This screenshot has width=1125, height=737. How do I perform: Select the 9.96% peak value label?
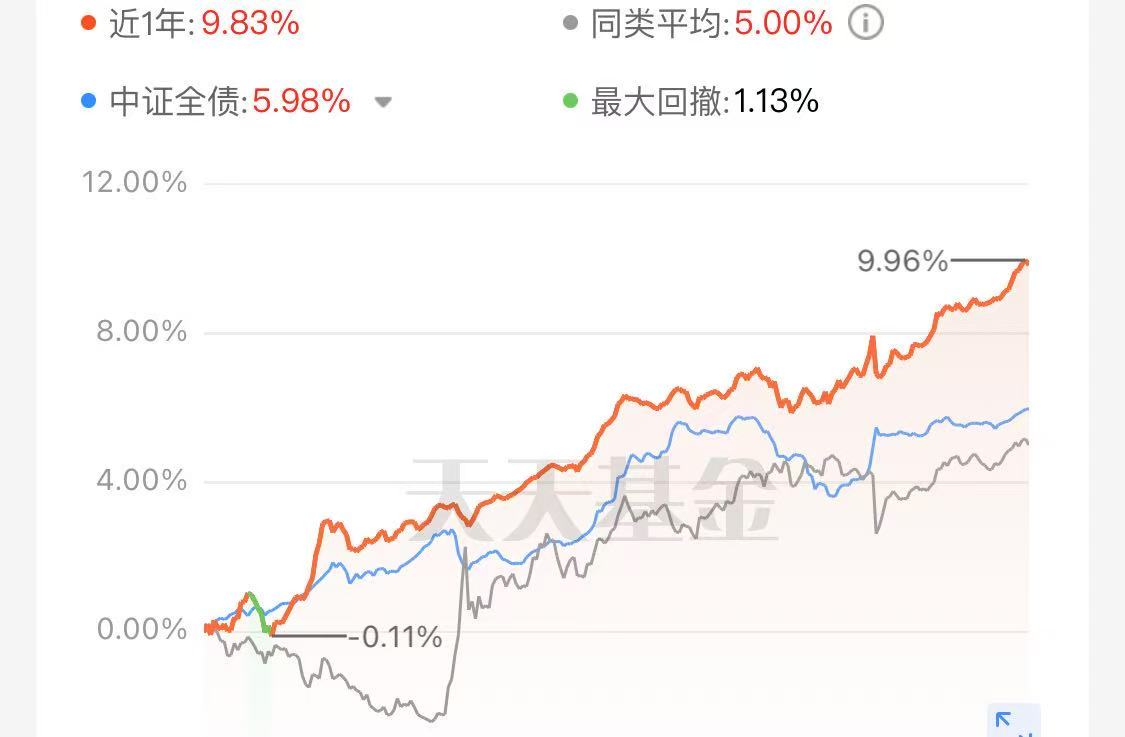[x=903, y=260]
